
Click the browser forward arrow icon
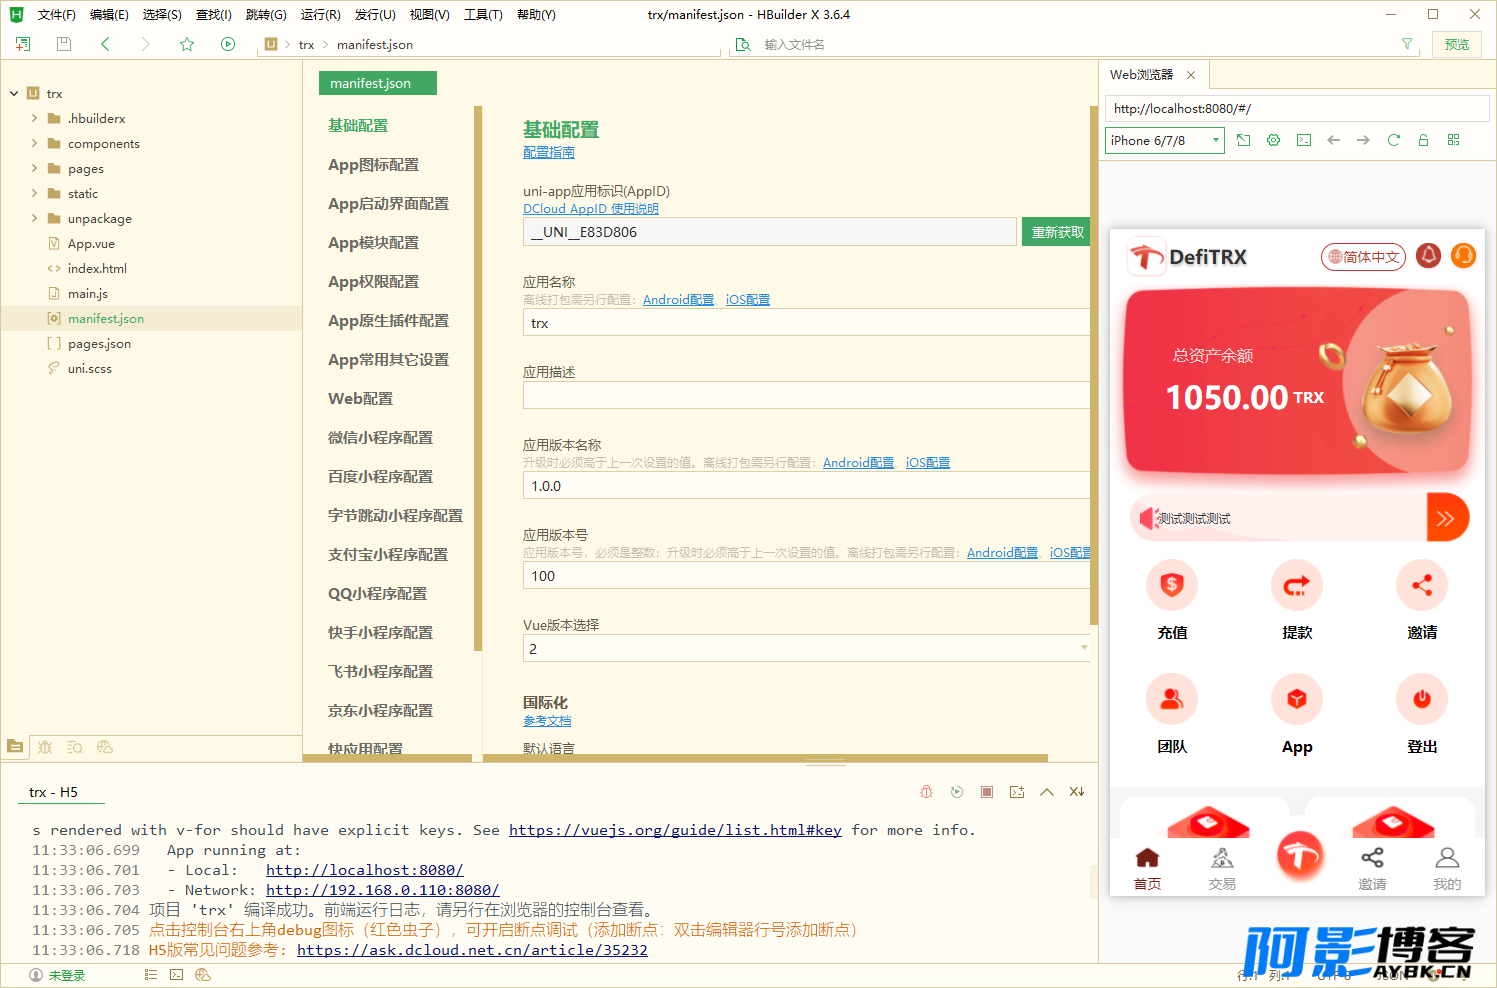[x=1363, y=140]
